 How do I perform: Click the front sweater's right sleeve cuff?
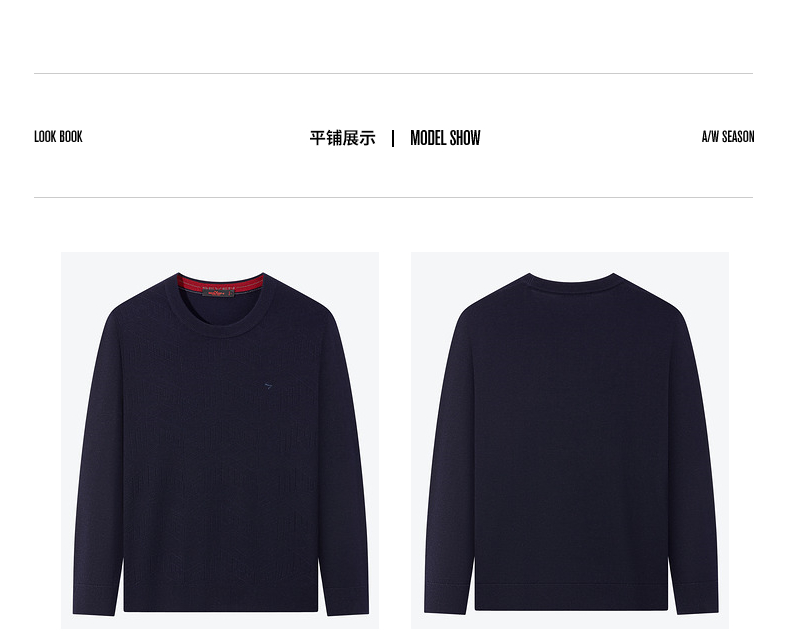coord(347,600)
